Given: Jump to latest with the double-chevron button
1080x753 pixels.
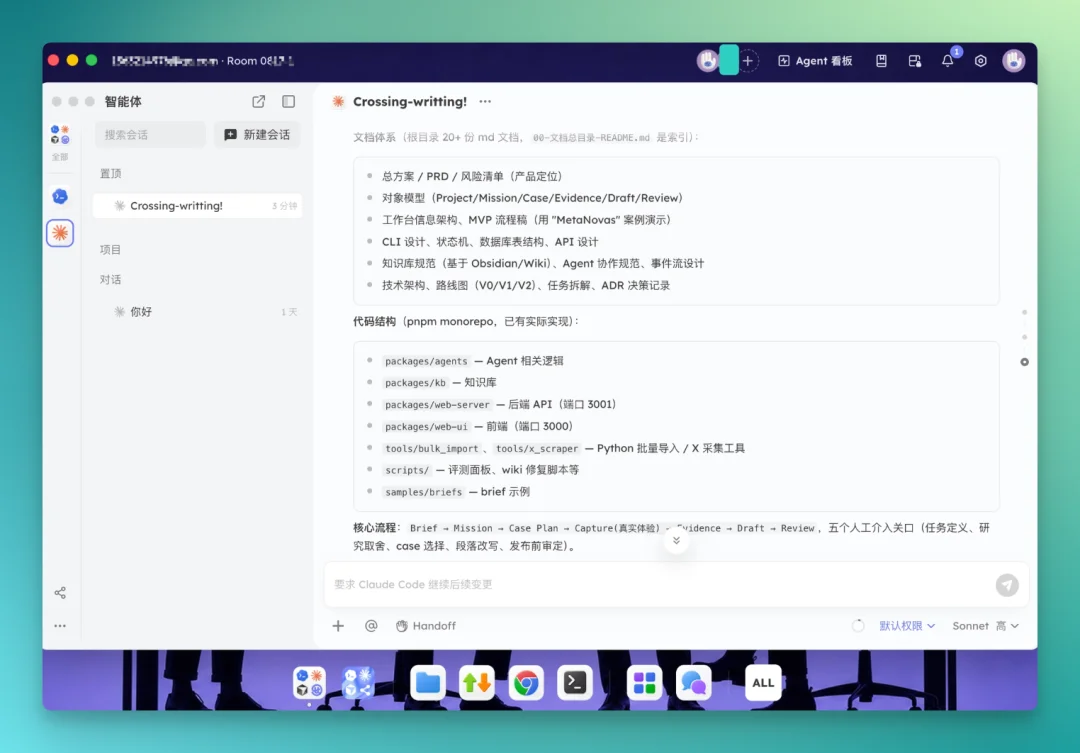Looking at the screenshot, I should [676, 541].
